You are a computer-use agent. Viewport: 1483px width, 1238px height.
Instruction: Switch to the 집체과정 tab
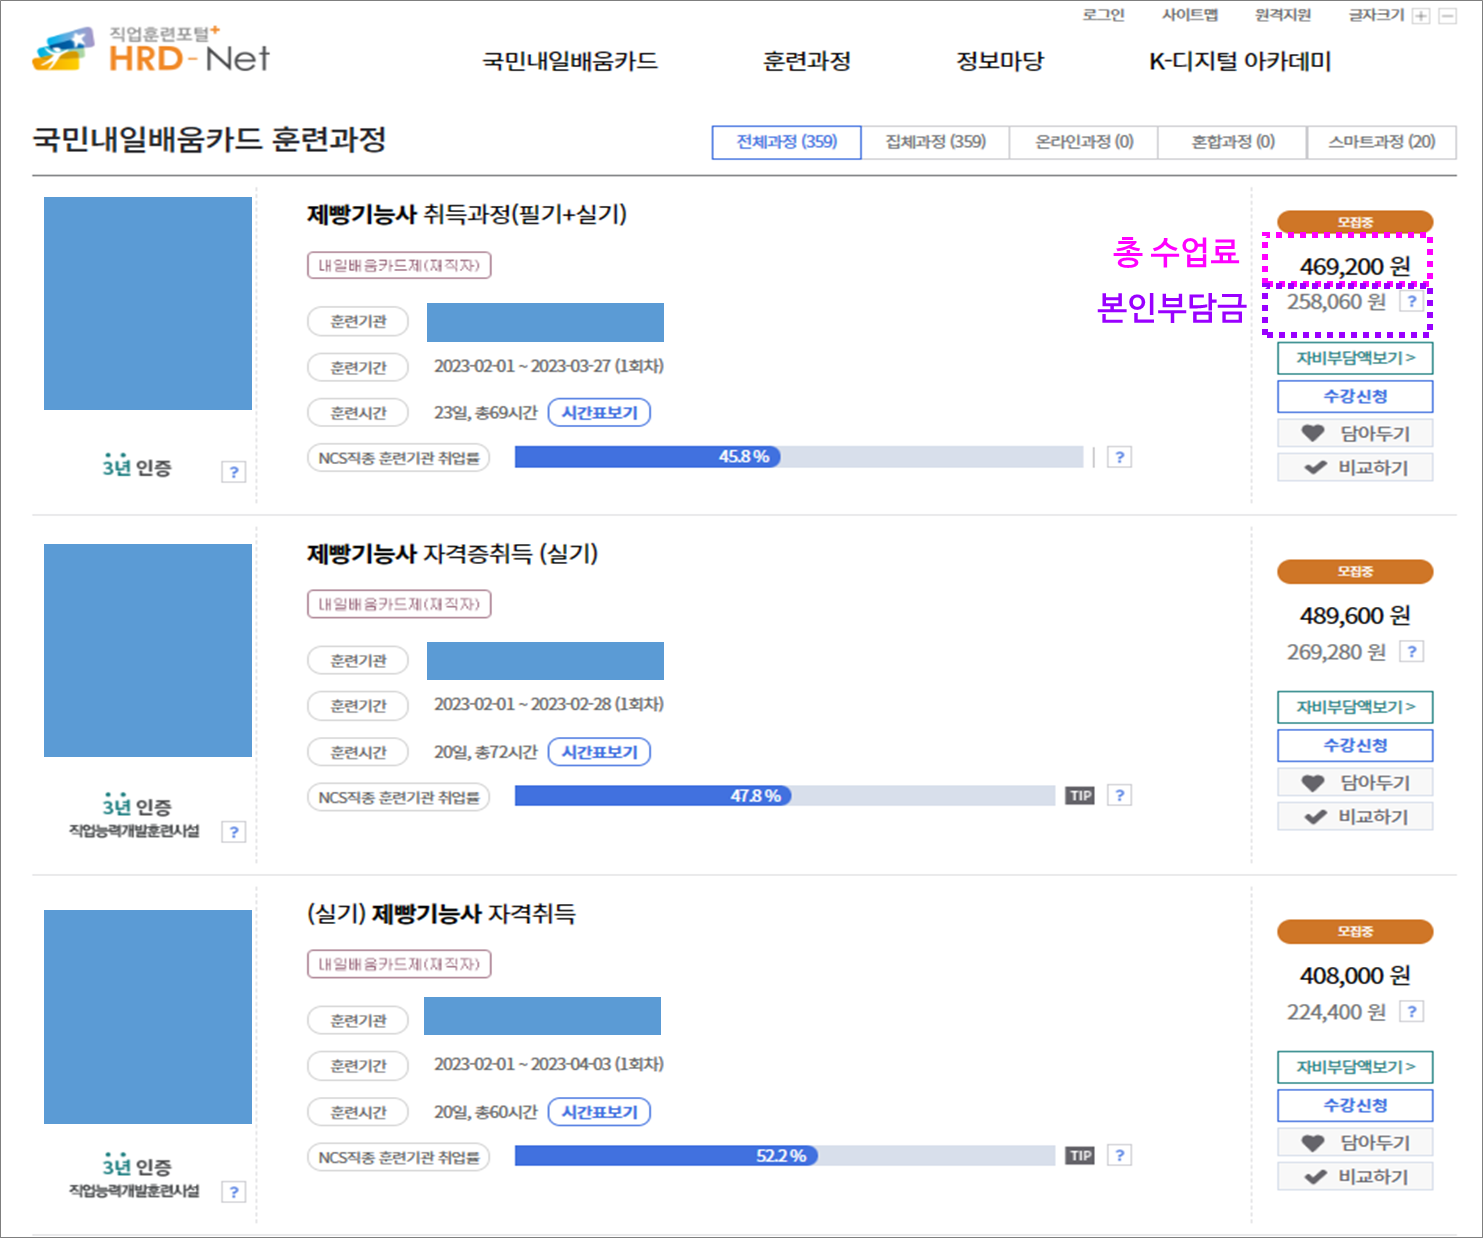pyautogui.click(x=935, y=141)
